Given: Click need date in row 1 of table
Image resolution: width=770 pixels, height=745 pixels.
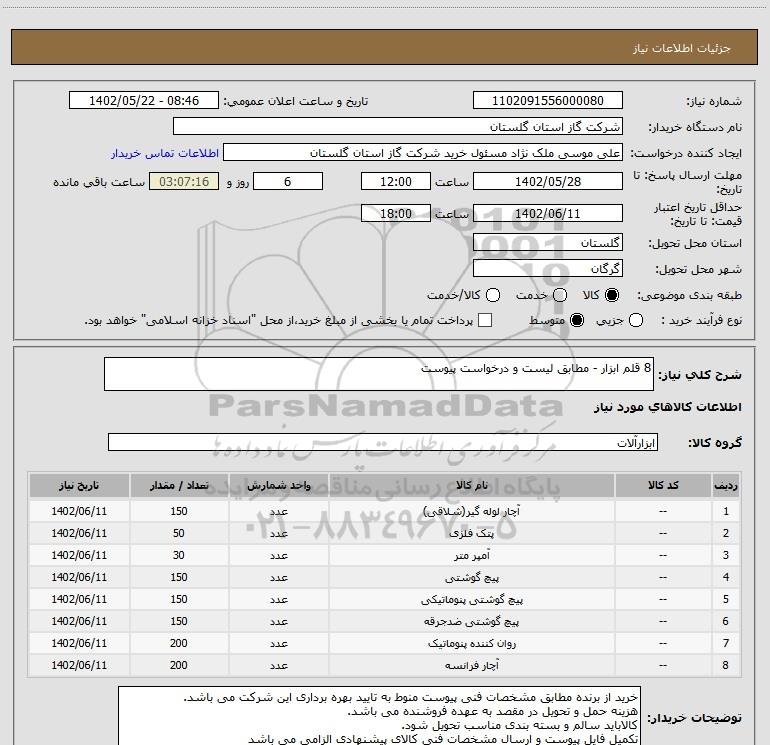Looking at the screenshot, I should [x=79, y=511].
